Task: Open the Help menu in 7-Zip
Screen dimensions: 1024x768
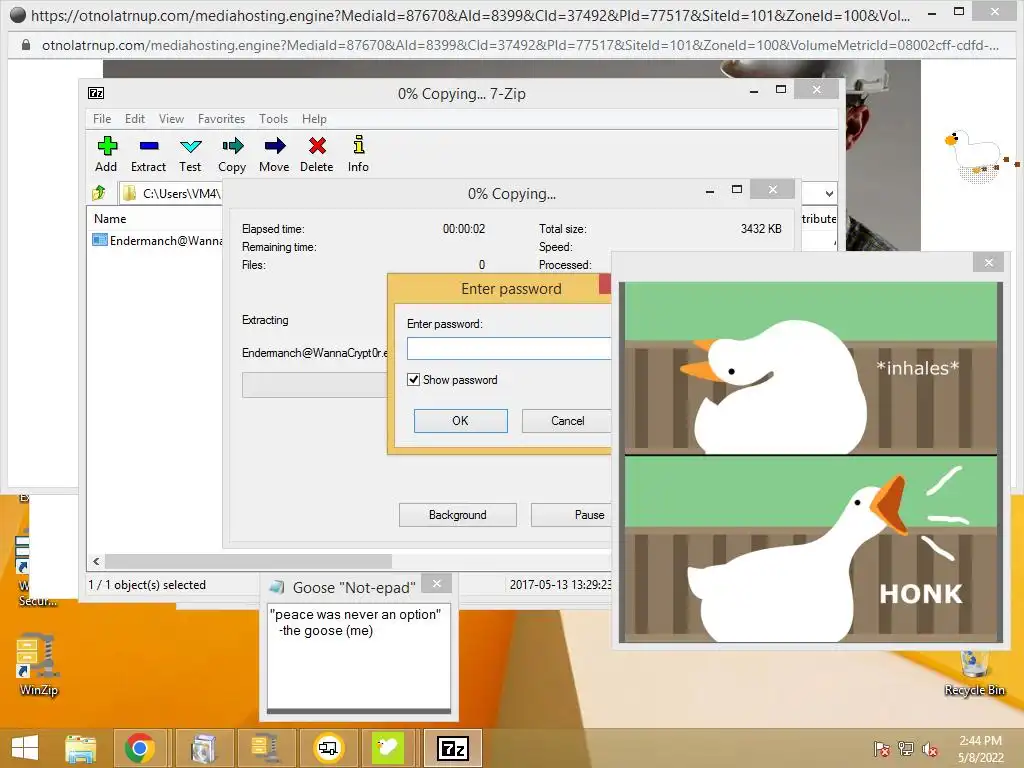Action: [314, 119]
